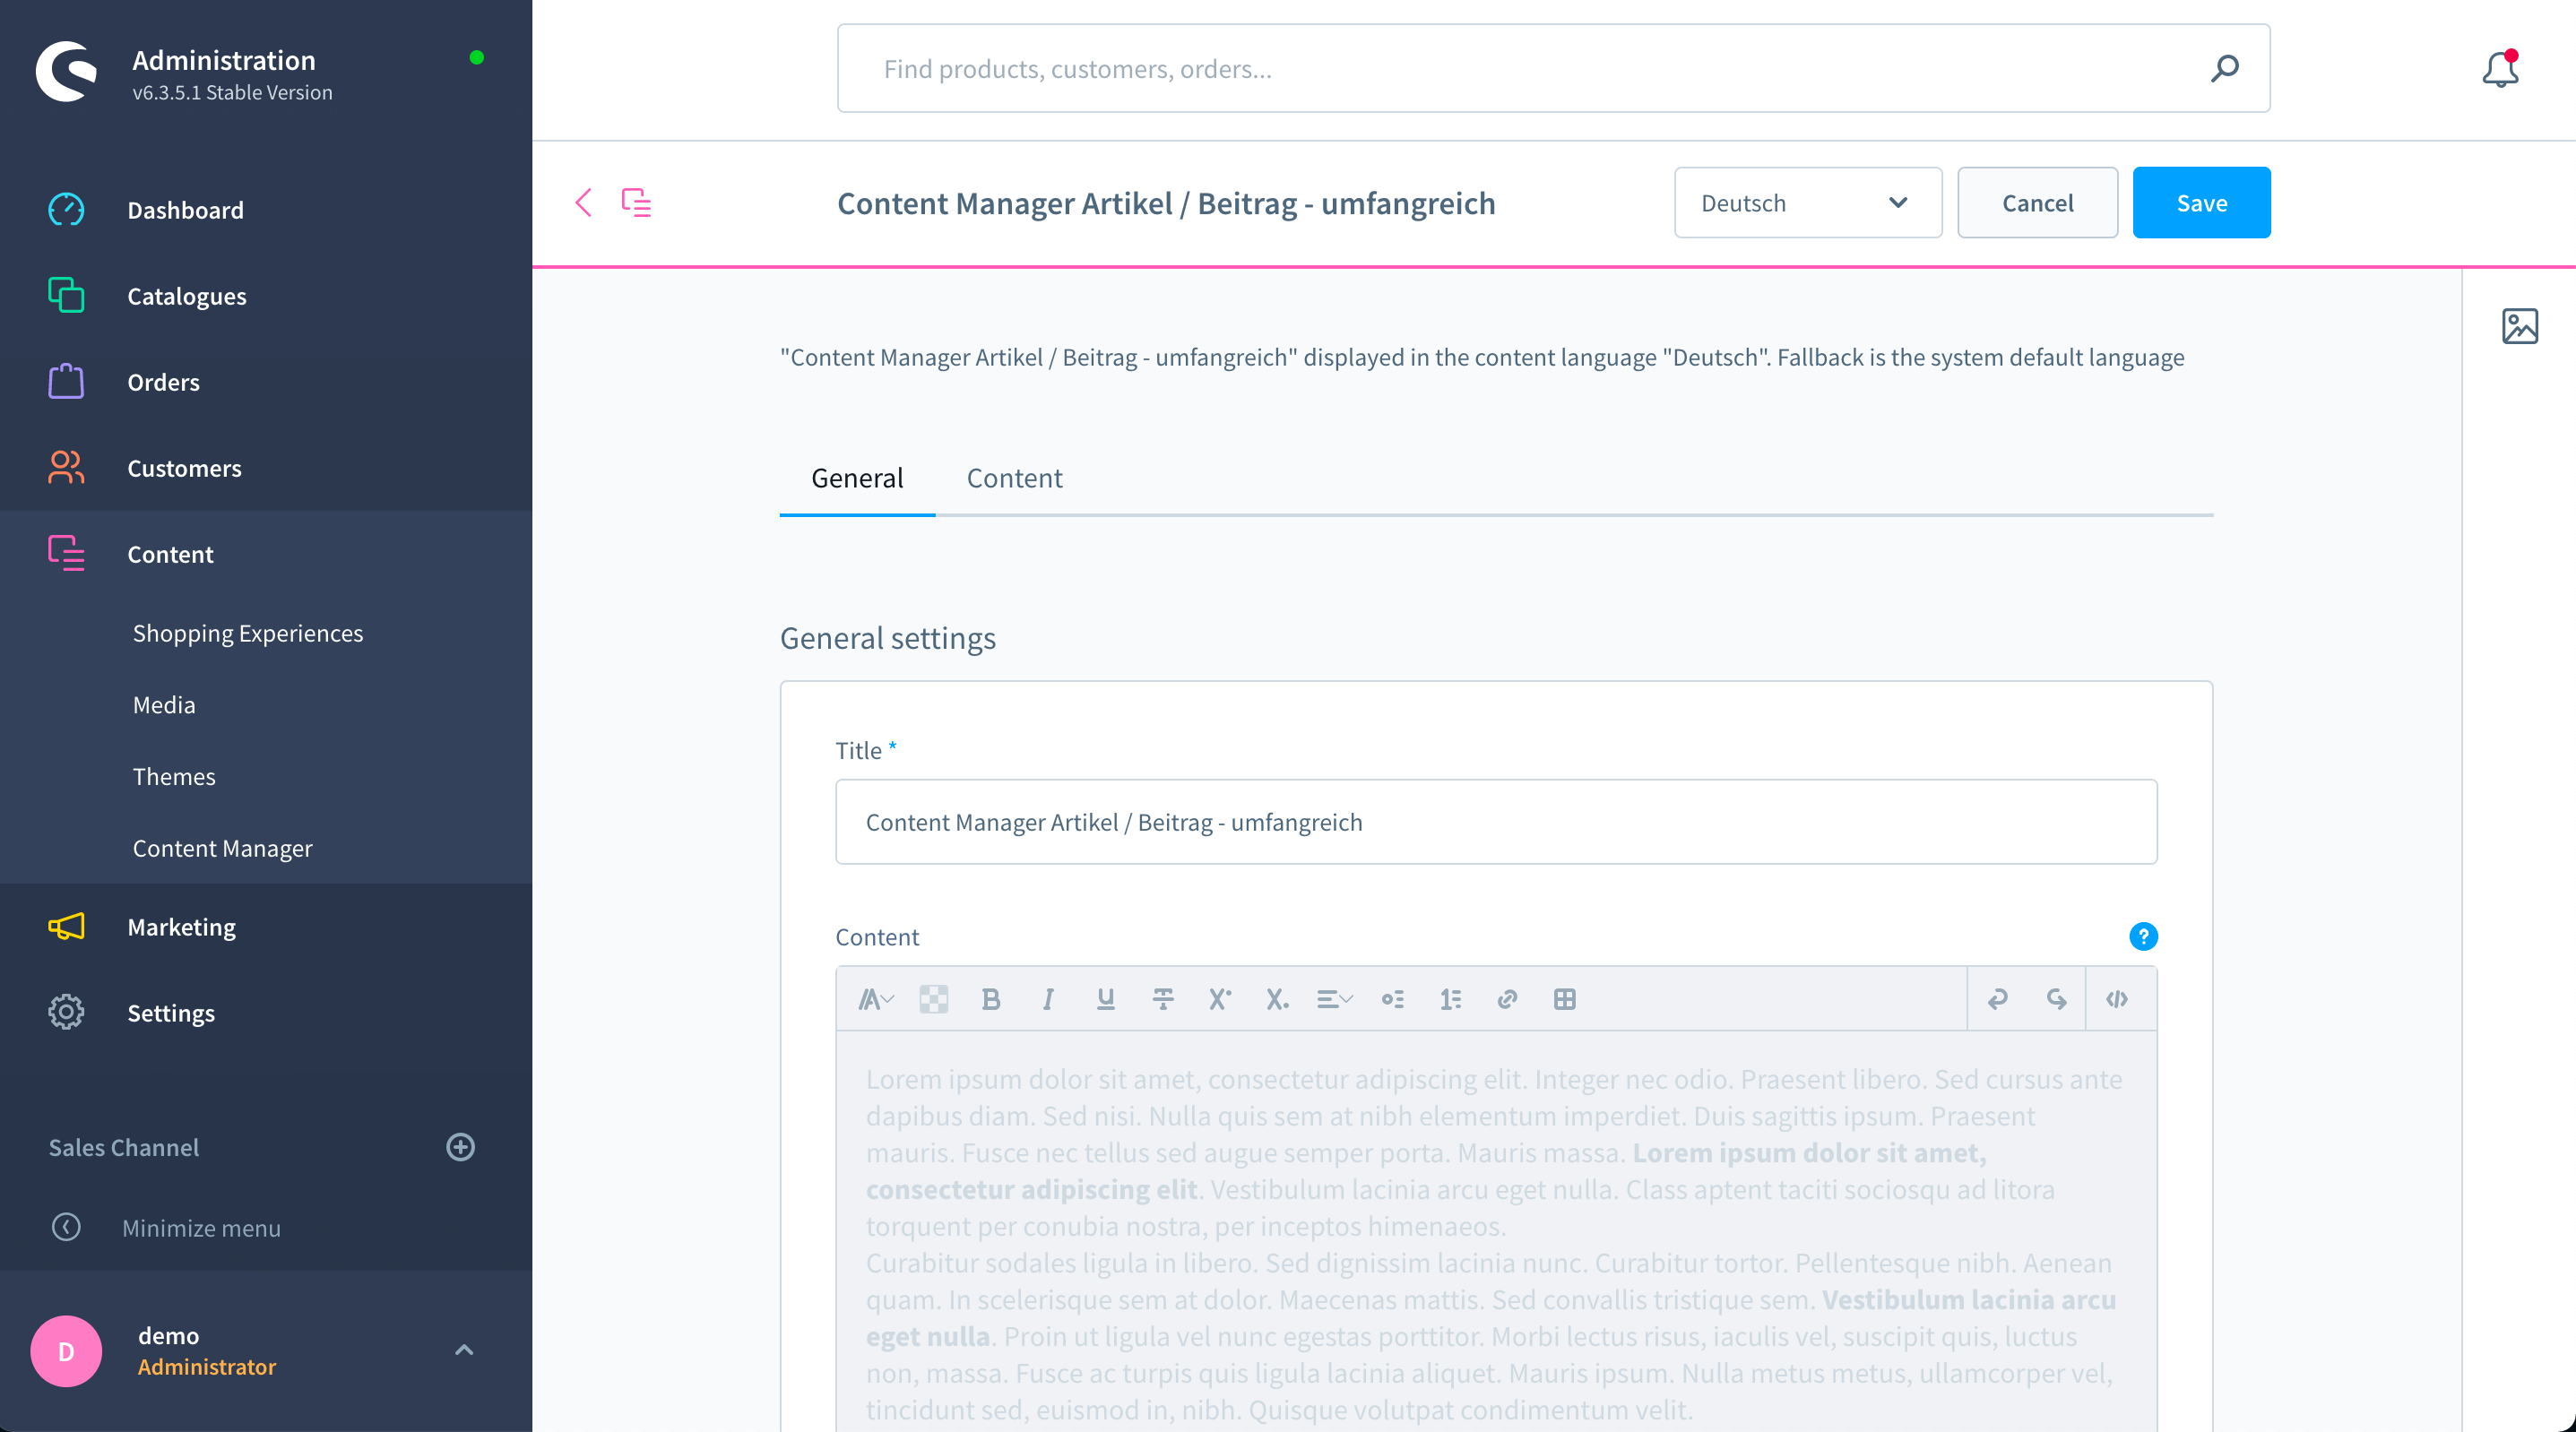Click the 'General settings' heading
The width and height of the screenshot is (2576, 1432).
[x=888, y=638]
